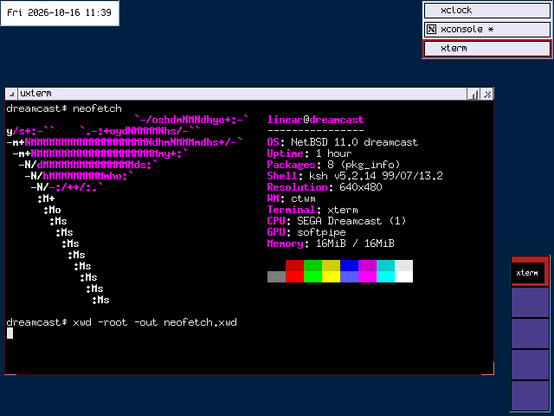Click the dark blue neofetch color block
This screenshot has height=416, width=554.
[349, 265]
